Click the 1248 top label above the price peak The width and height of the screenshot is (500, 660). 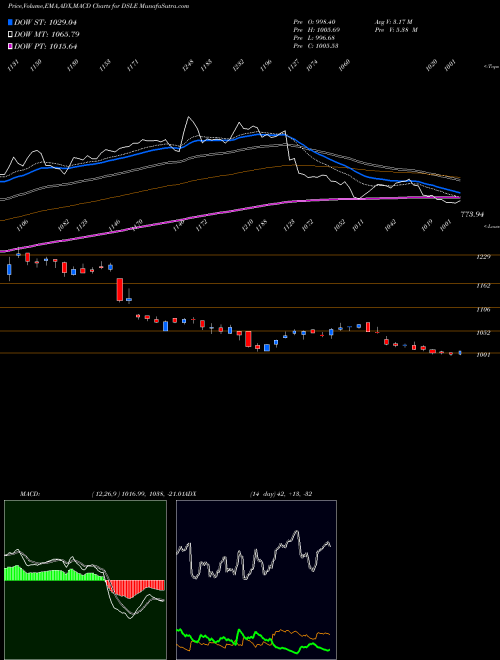click(x=188, y=65)
